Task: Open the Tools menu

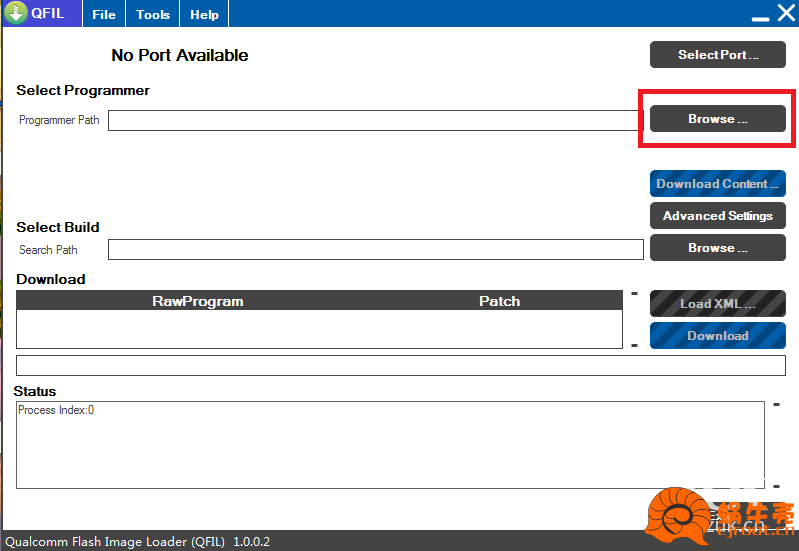Action: (x=152, y=14)
